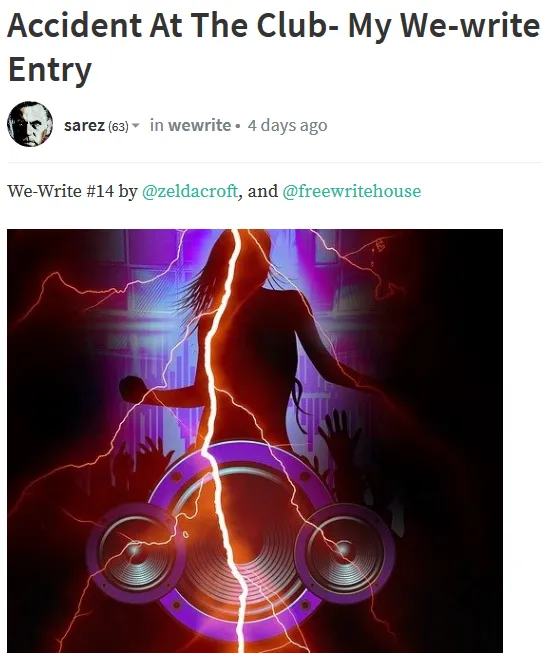542x653 pixels.
Task: Click the thick central lightning bolt
Action: pyautogui.click(x=221, y=437)
